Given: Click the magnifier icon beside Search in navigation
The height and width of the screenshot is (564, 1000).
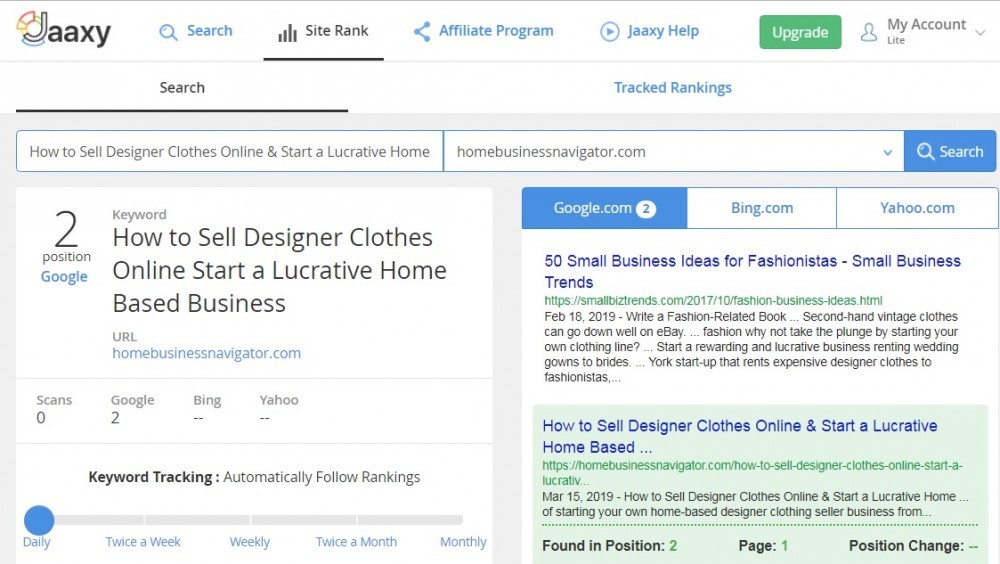Looking at the screenshot, I should click(168, 32).
